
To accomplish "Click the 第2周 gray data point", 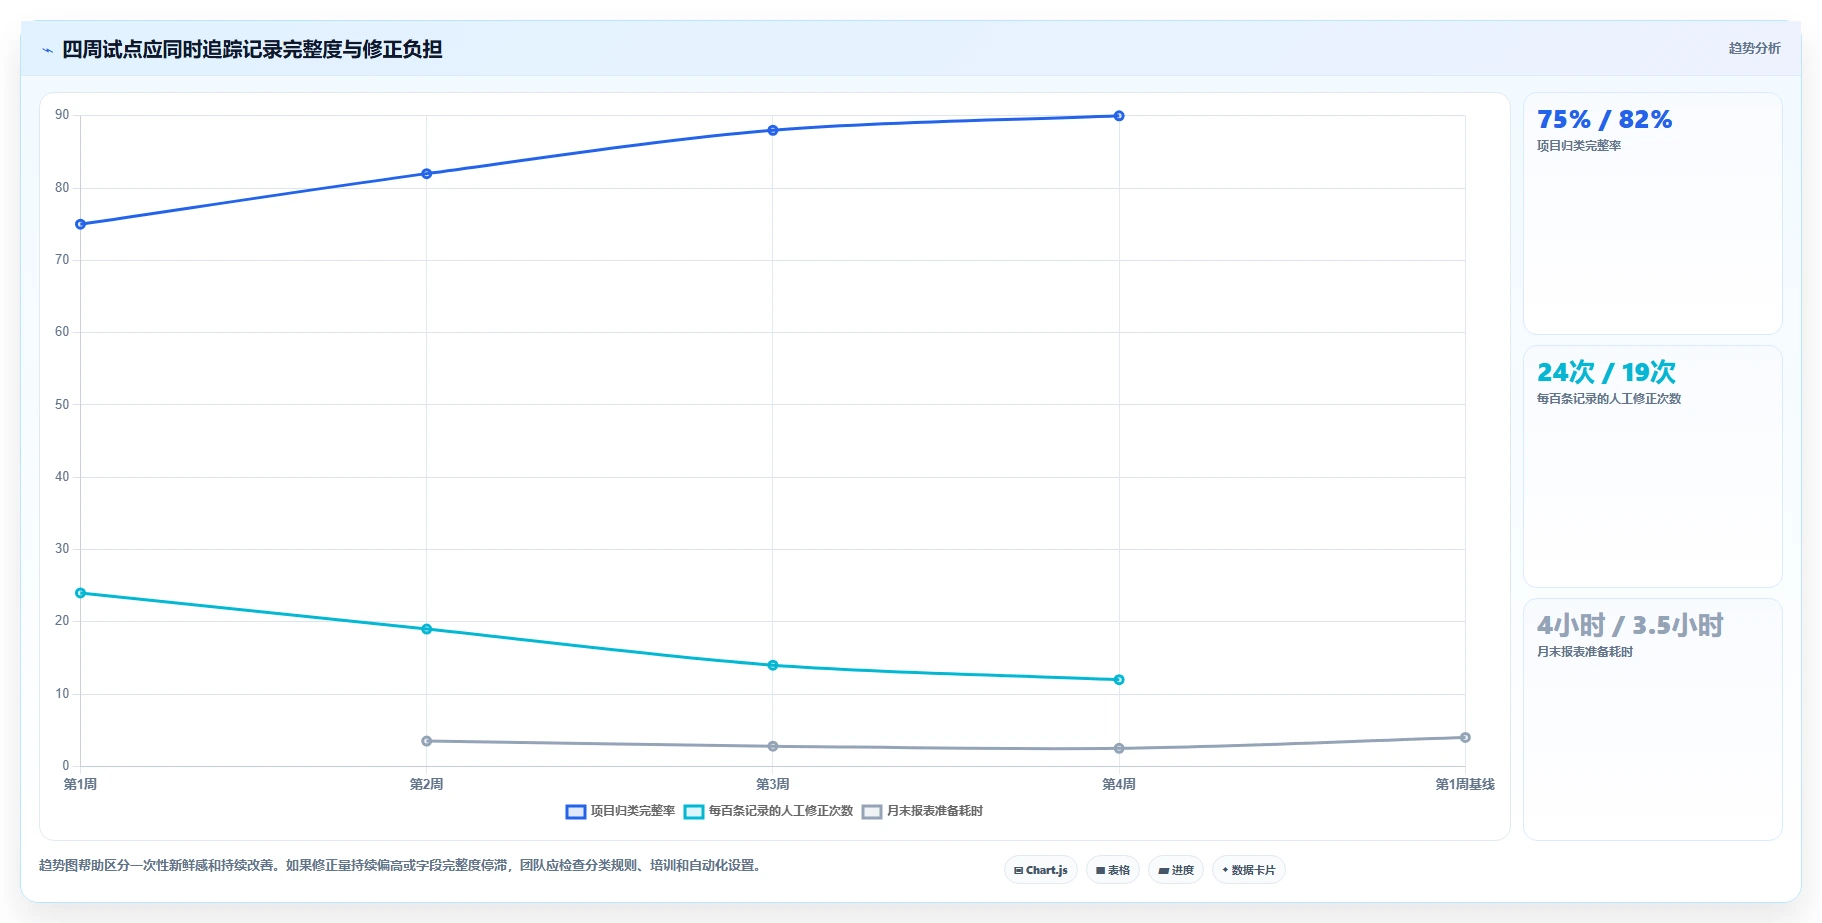I will (x=427, y=741).
